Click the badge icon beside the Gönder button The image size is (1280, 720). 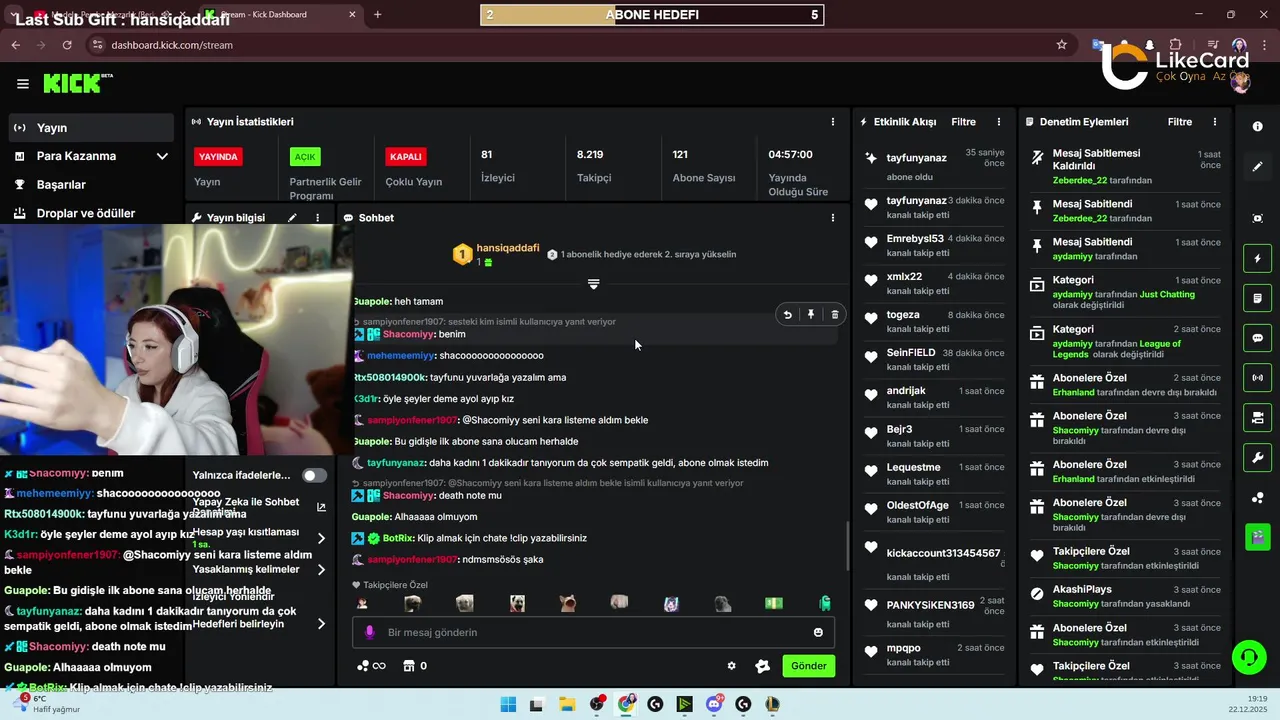[x=762, y=666]
